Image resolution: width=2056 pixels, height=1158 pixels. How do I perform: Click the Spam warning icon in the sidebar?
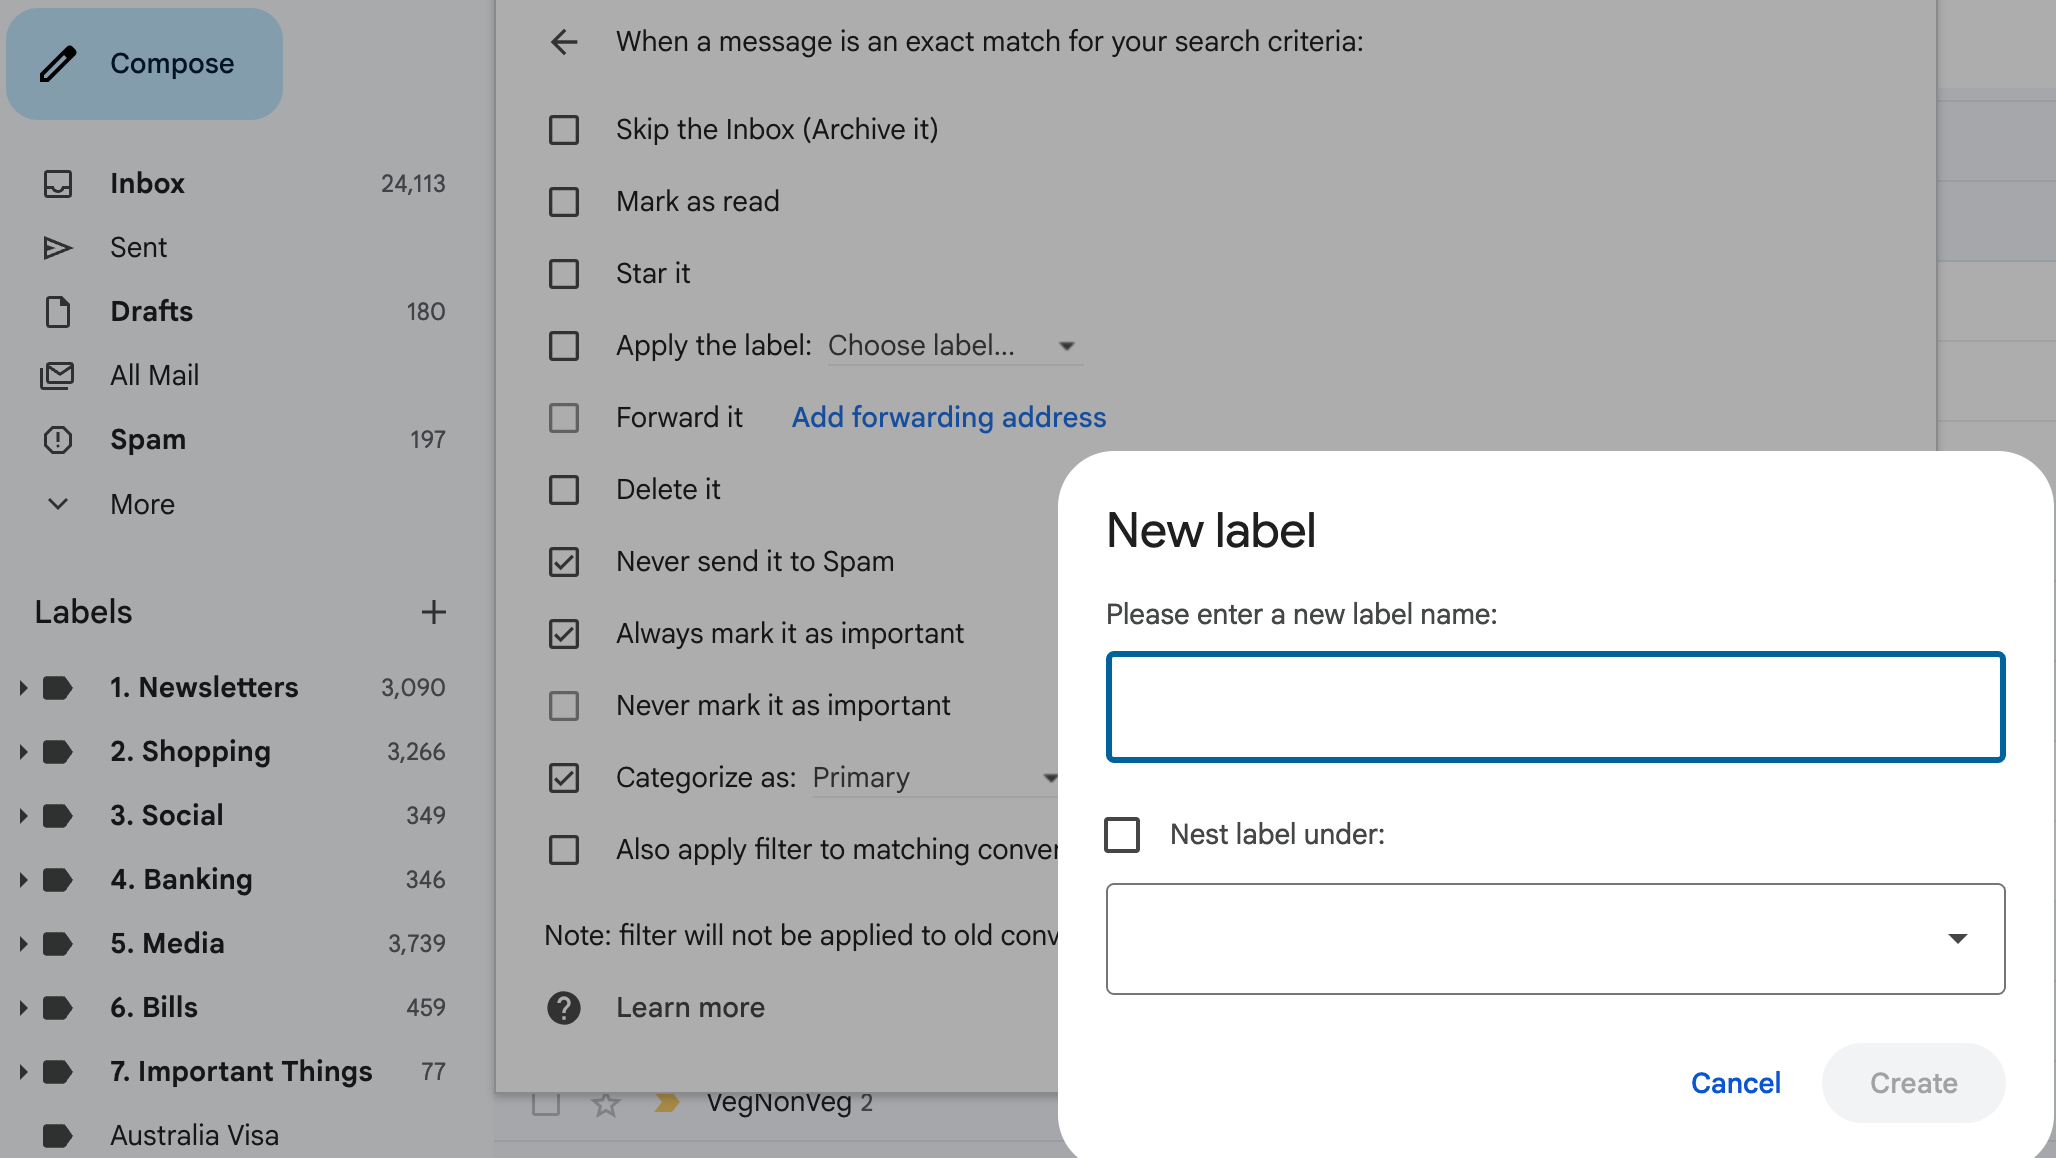[x=58, y=440]
